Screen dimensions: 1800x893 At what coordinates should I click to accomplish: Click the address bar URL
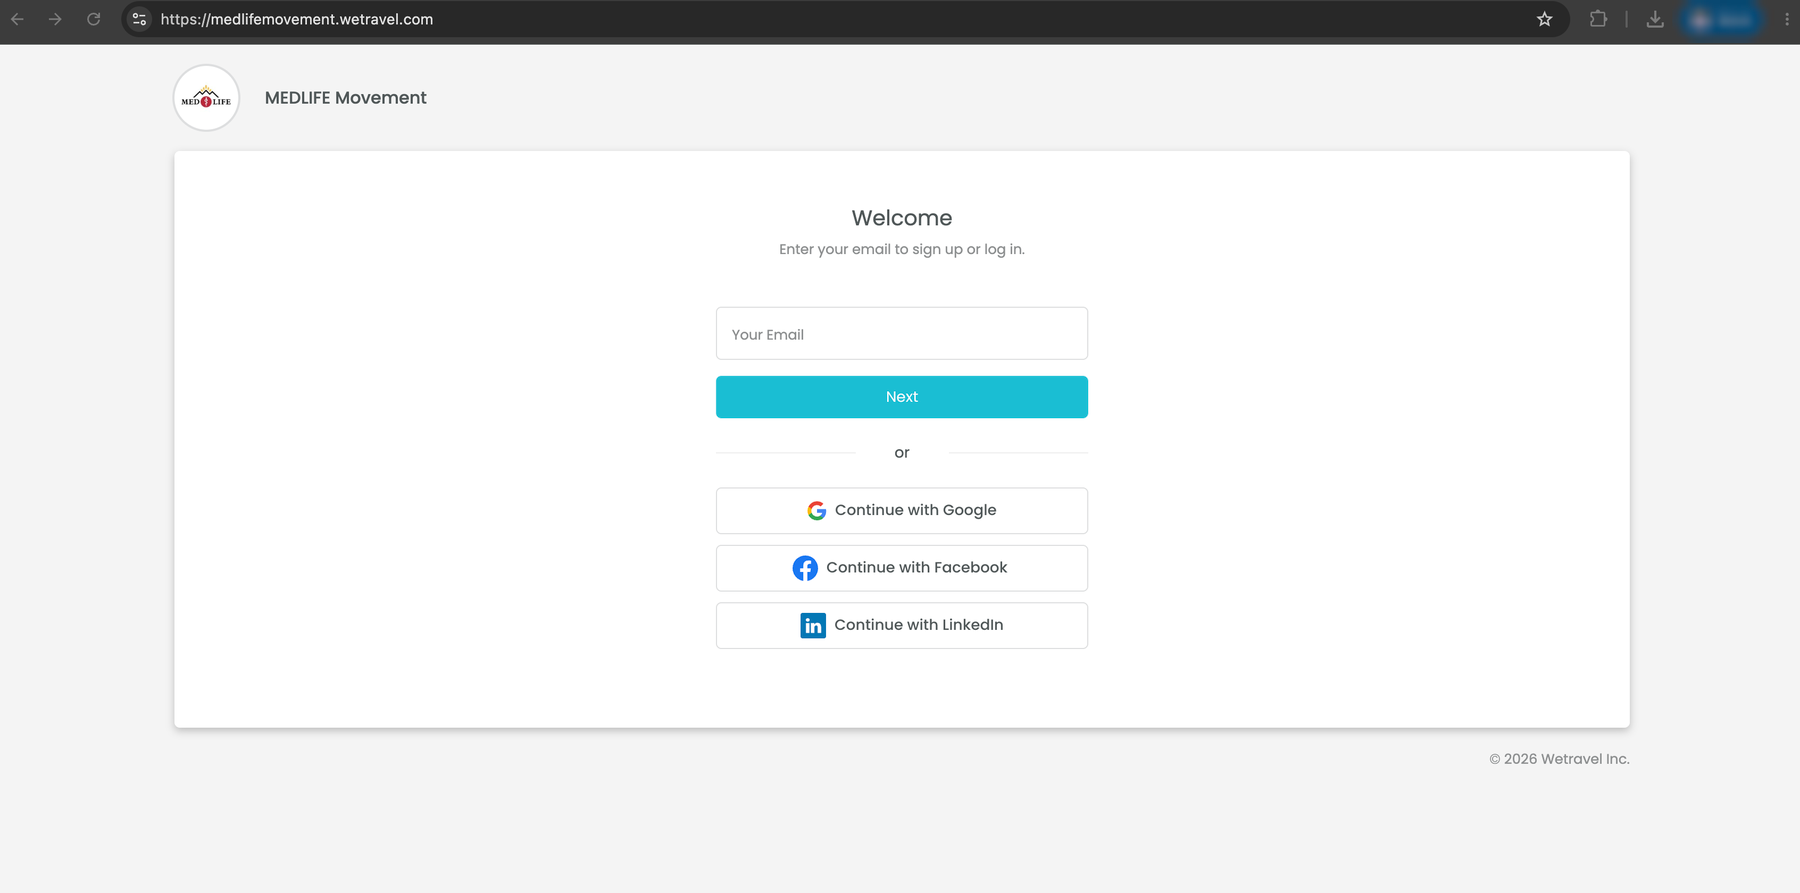(x=297, y=19)
